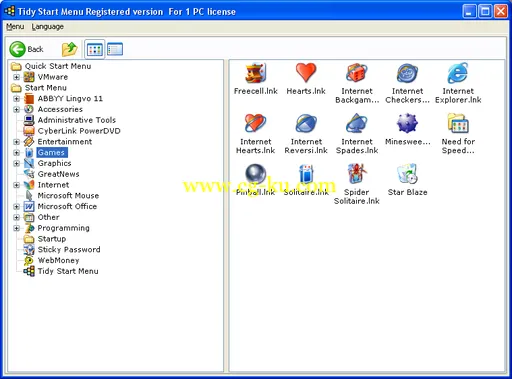
Task: Select the Start Menu folder in tree
Action: click(46, 88)
